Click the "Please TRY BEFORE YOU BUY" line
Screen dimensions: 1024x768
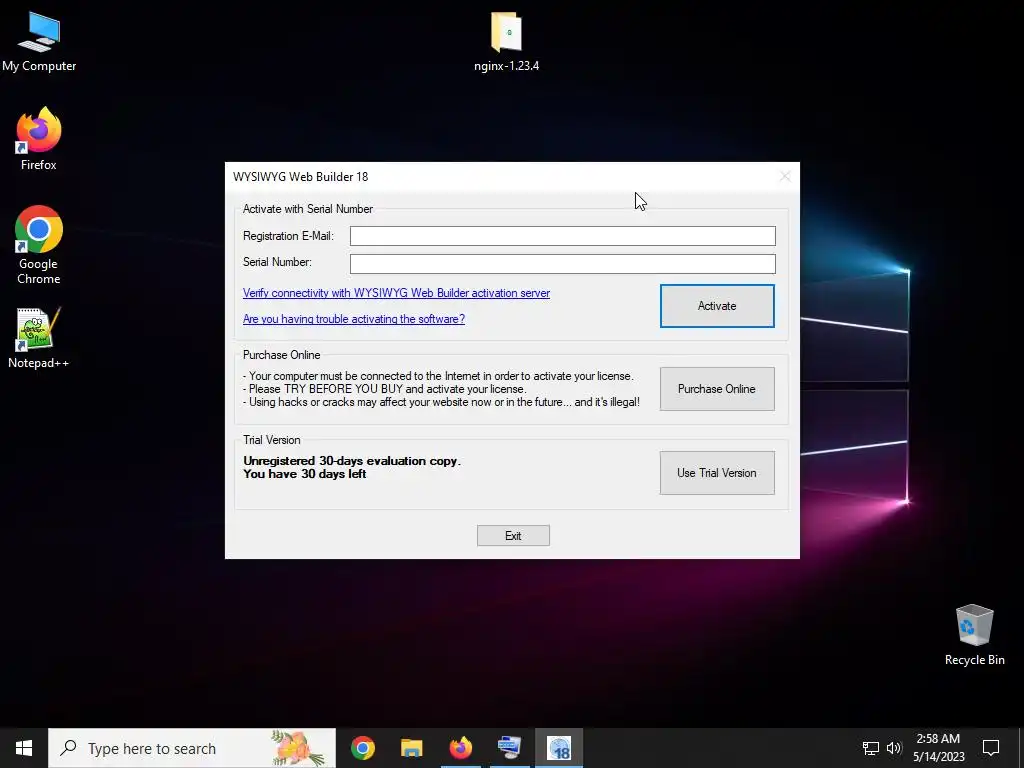(x=385, y=389)
